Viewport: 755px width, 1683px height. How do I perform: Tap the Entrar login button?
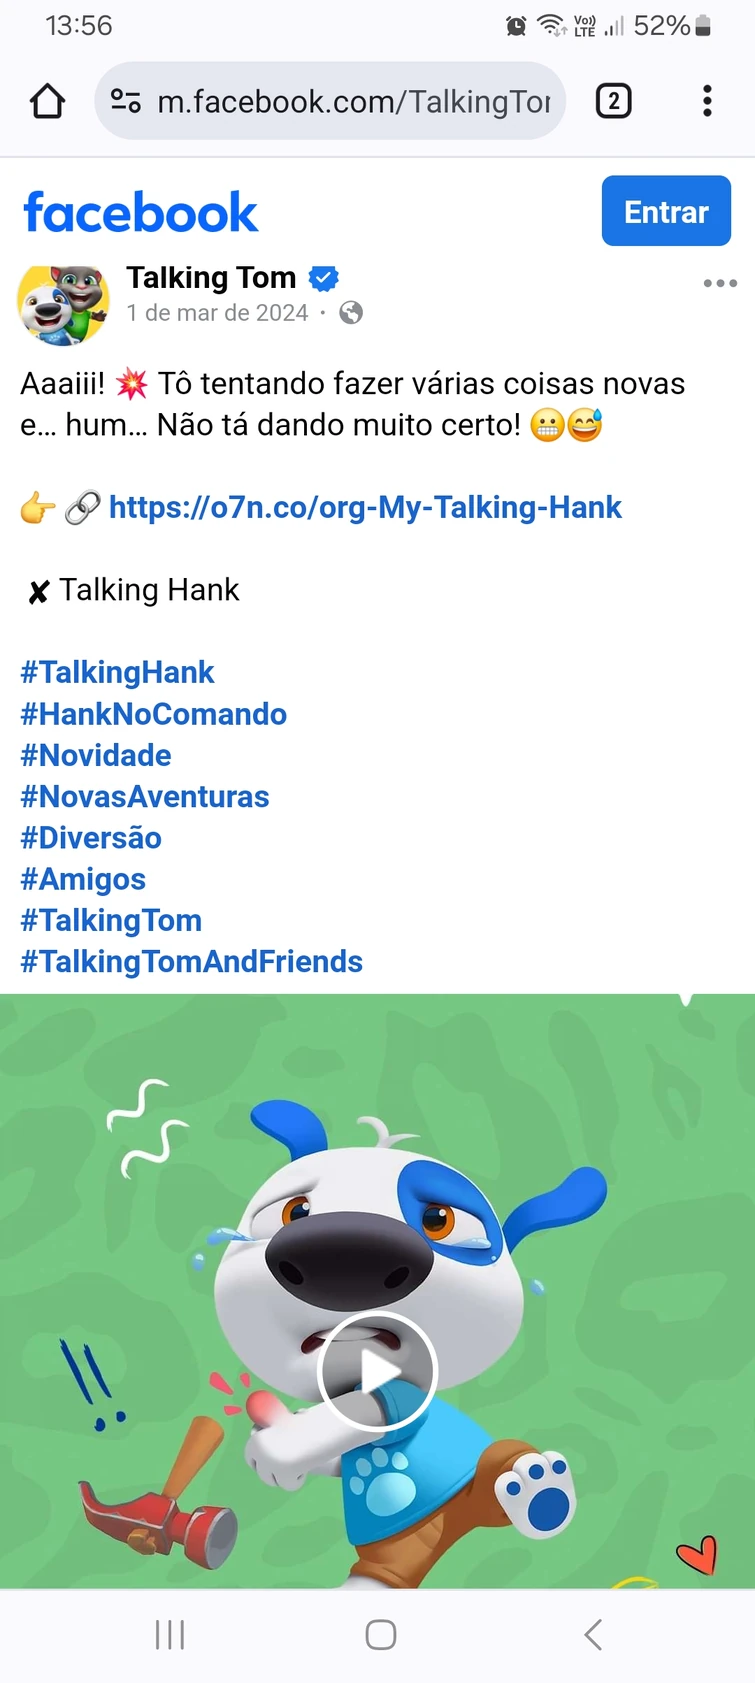click(x=665, y=211)
